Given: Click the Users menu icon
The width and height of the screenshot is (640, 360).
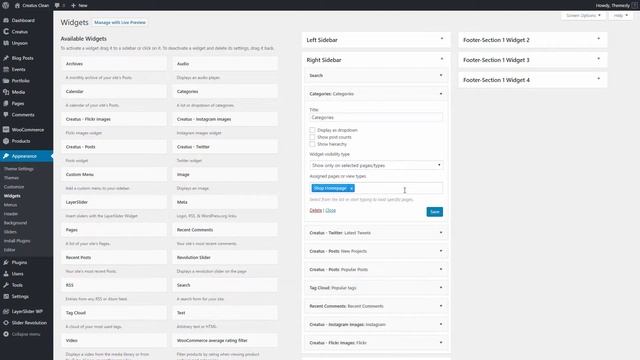Looking at the screenshot, I should (x=6, y=273).
